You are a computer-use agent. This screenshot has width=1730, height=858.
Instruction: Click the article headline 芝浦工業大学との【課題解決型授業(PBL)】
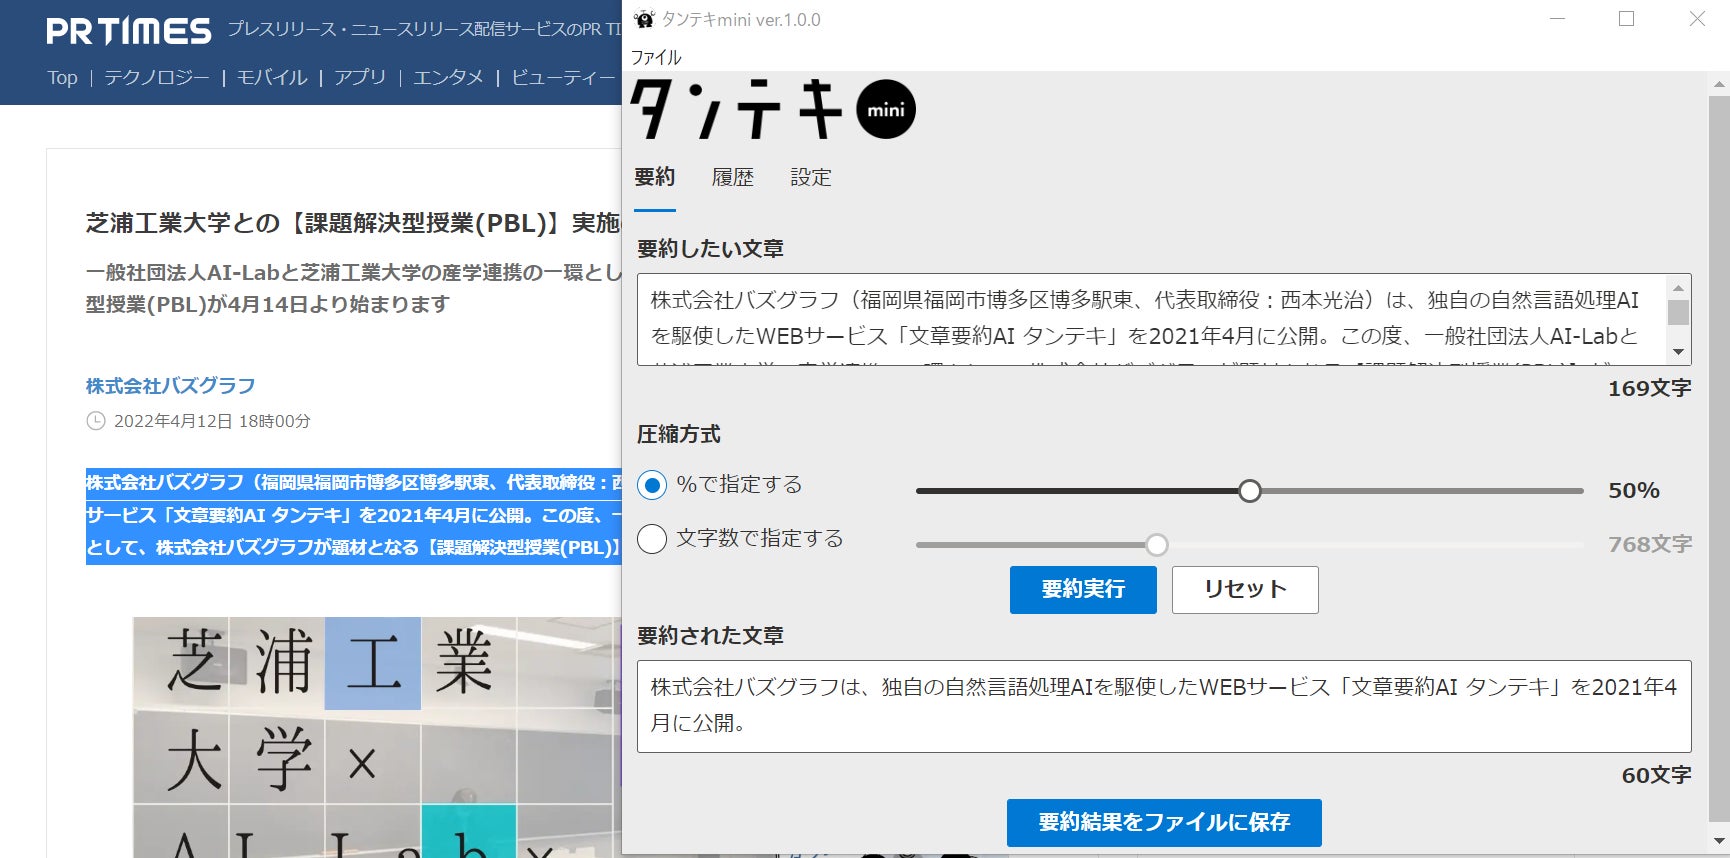coord(353,223)
